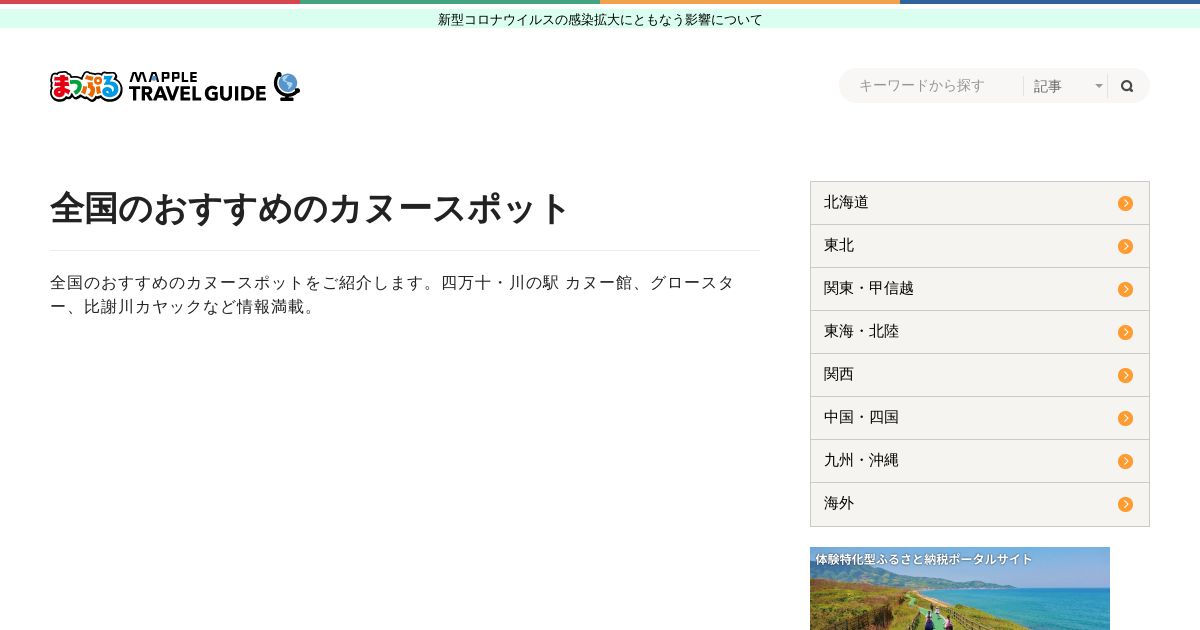Click the orange arrow next to 関西
Image resolution: width=1200 pixels, height=630 pixels.
click(1125, 375)
